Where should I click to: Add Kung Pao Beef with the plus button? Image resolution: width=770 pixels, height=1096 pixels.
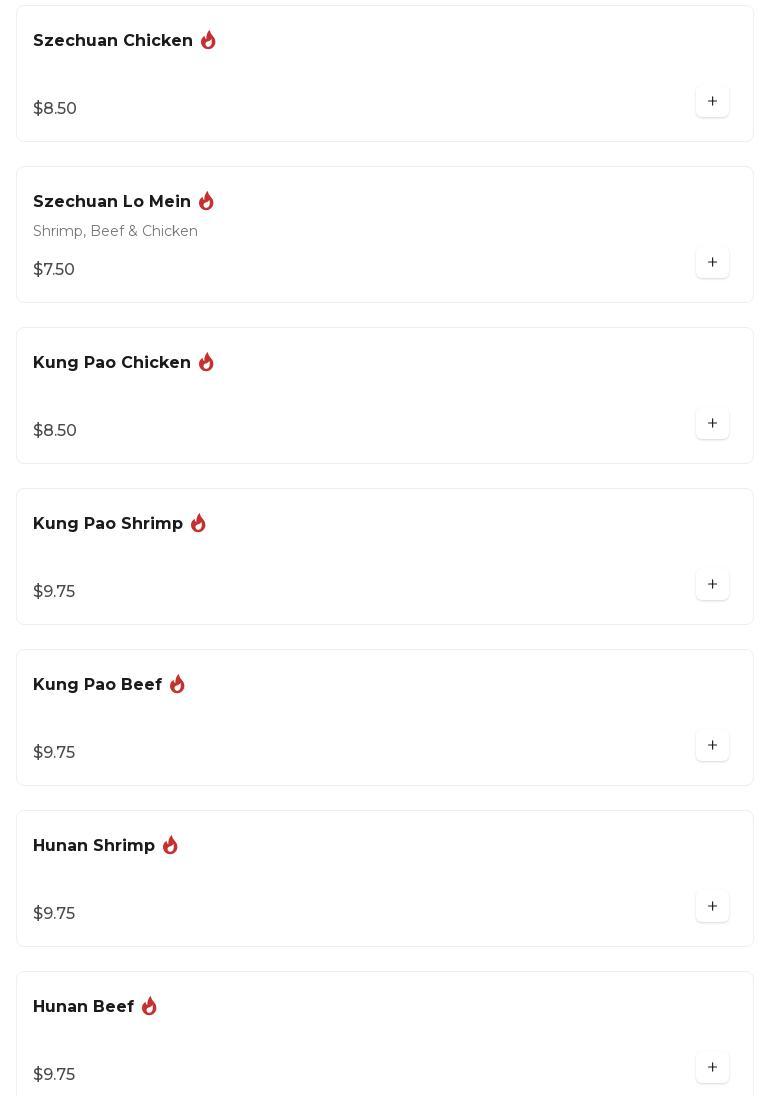(712, 745)
